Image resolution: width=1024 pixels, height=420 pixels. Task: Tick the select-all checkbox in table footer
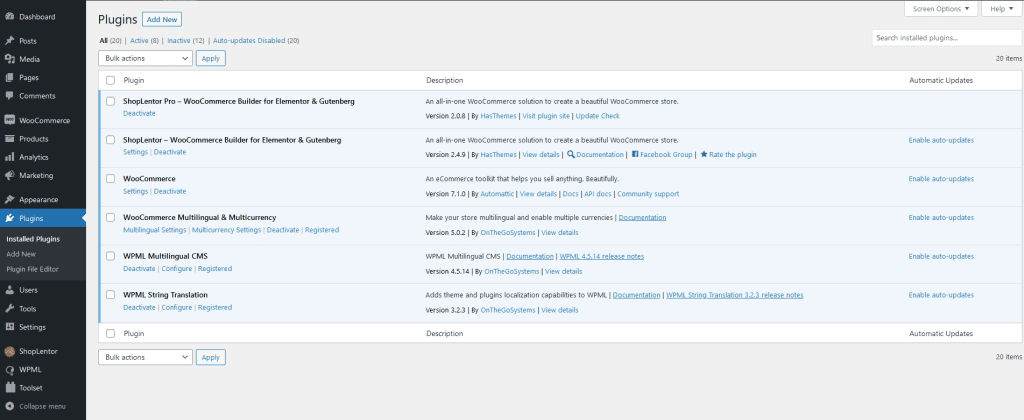tap(110, 333)
